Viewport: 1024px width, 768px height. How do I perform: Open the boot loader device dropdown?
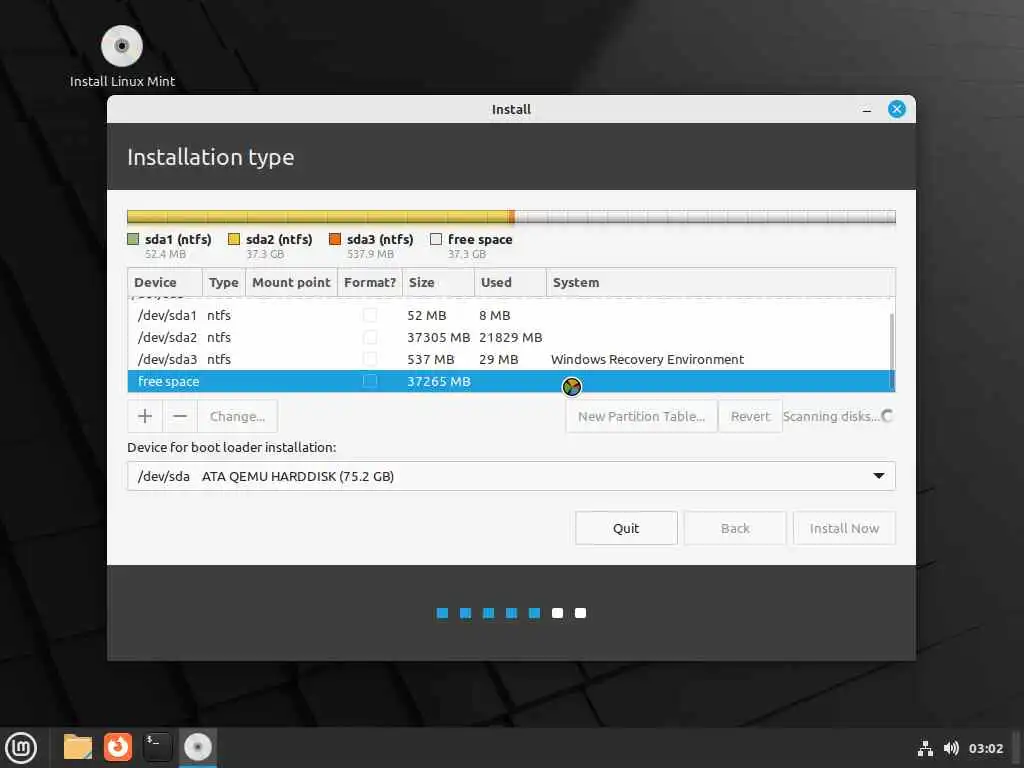tap(511, 476)
